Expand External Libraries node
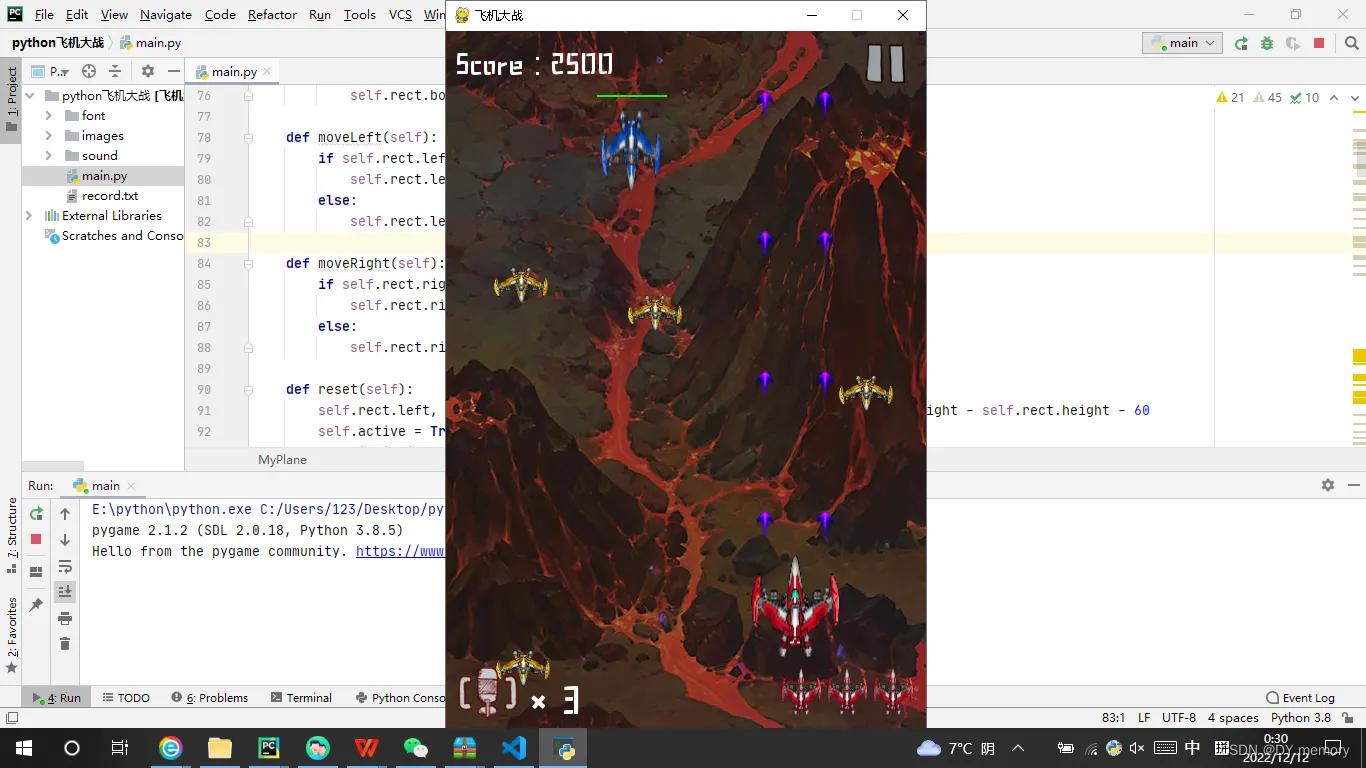Viewport: 1366px width, 768px height. pyautogui.click(x=29, y=215)
